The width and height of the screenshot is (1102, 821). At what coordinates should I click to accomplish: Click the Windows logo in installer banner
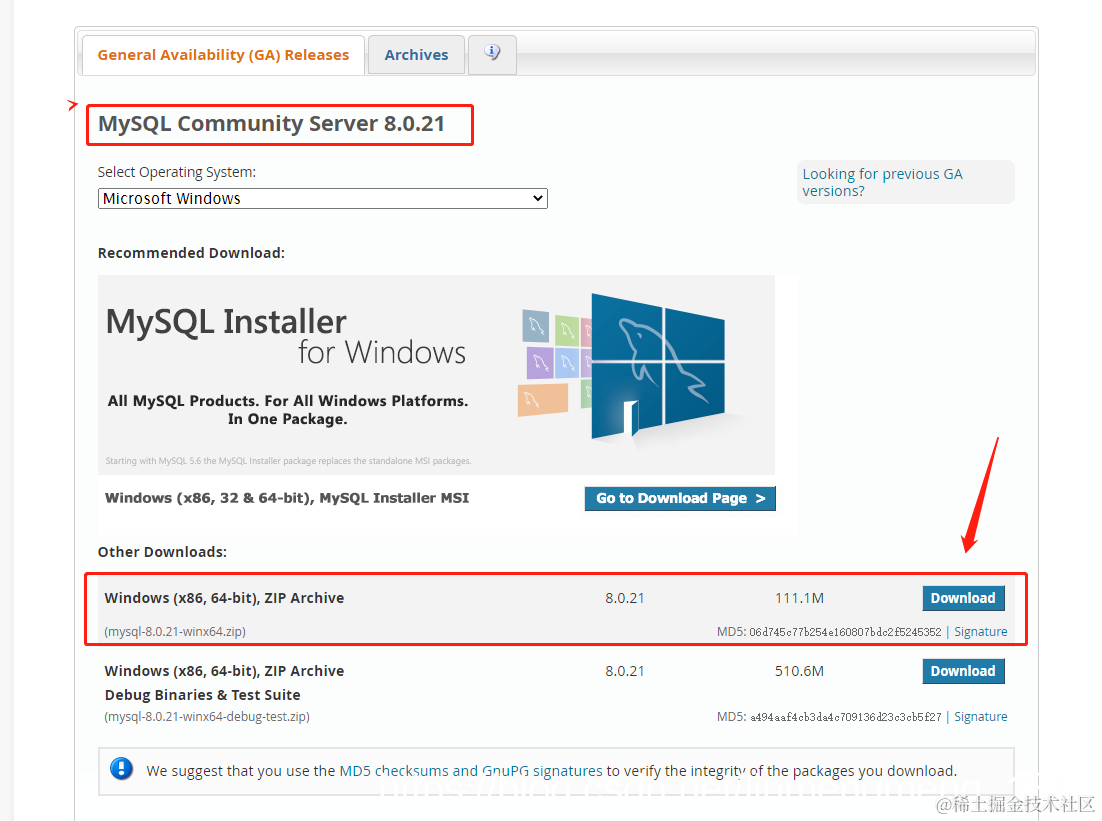(x=657, y=366)
